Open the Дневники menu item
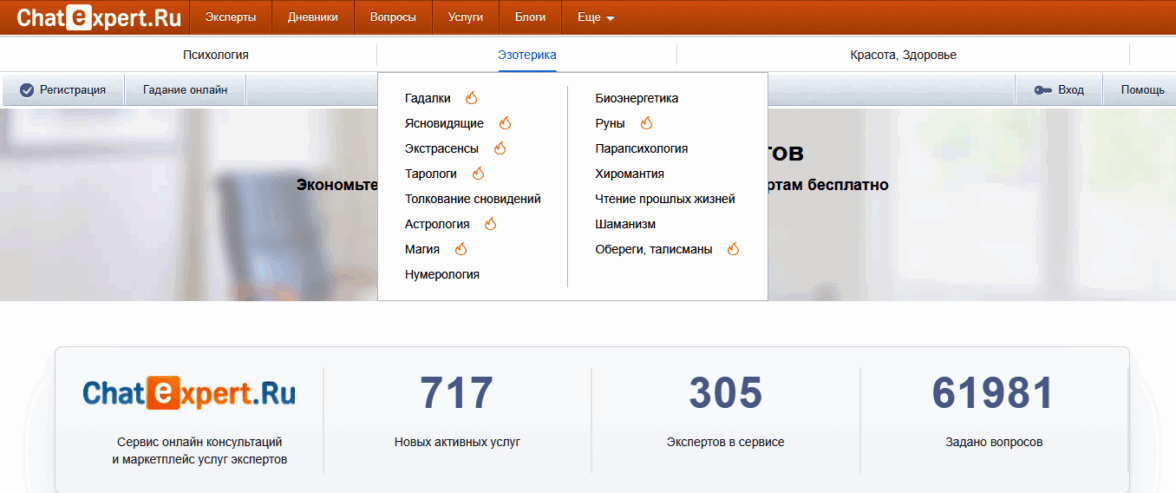The height and width of the screenshot is (493, 1176). 313,17
